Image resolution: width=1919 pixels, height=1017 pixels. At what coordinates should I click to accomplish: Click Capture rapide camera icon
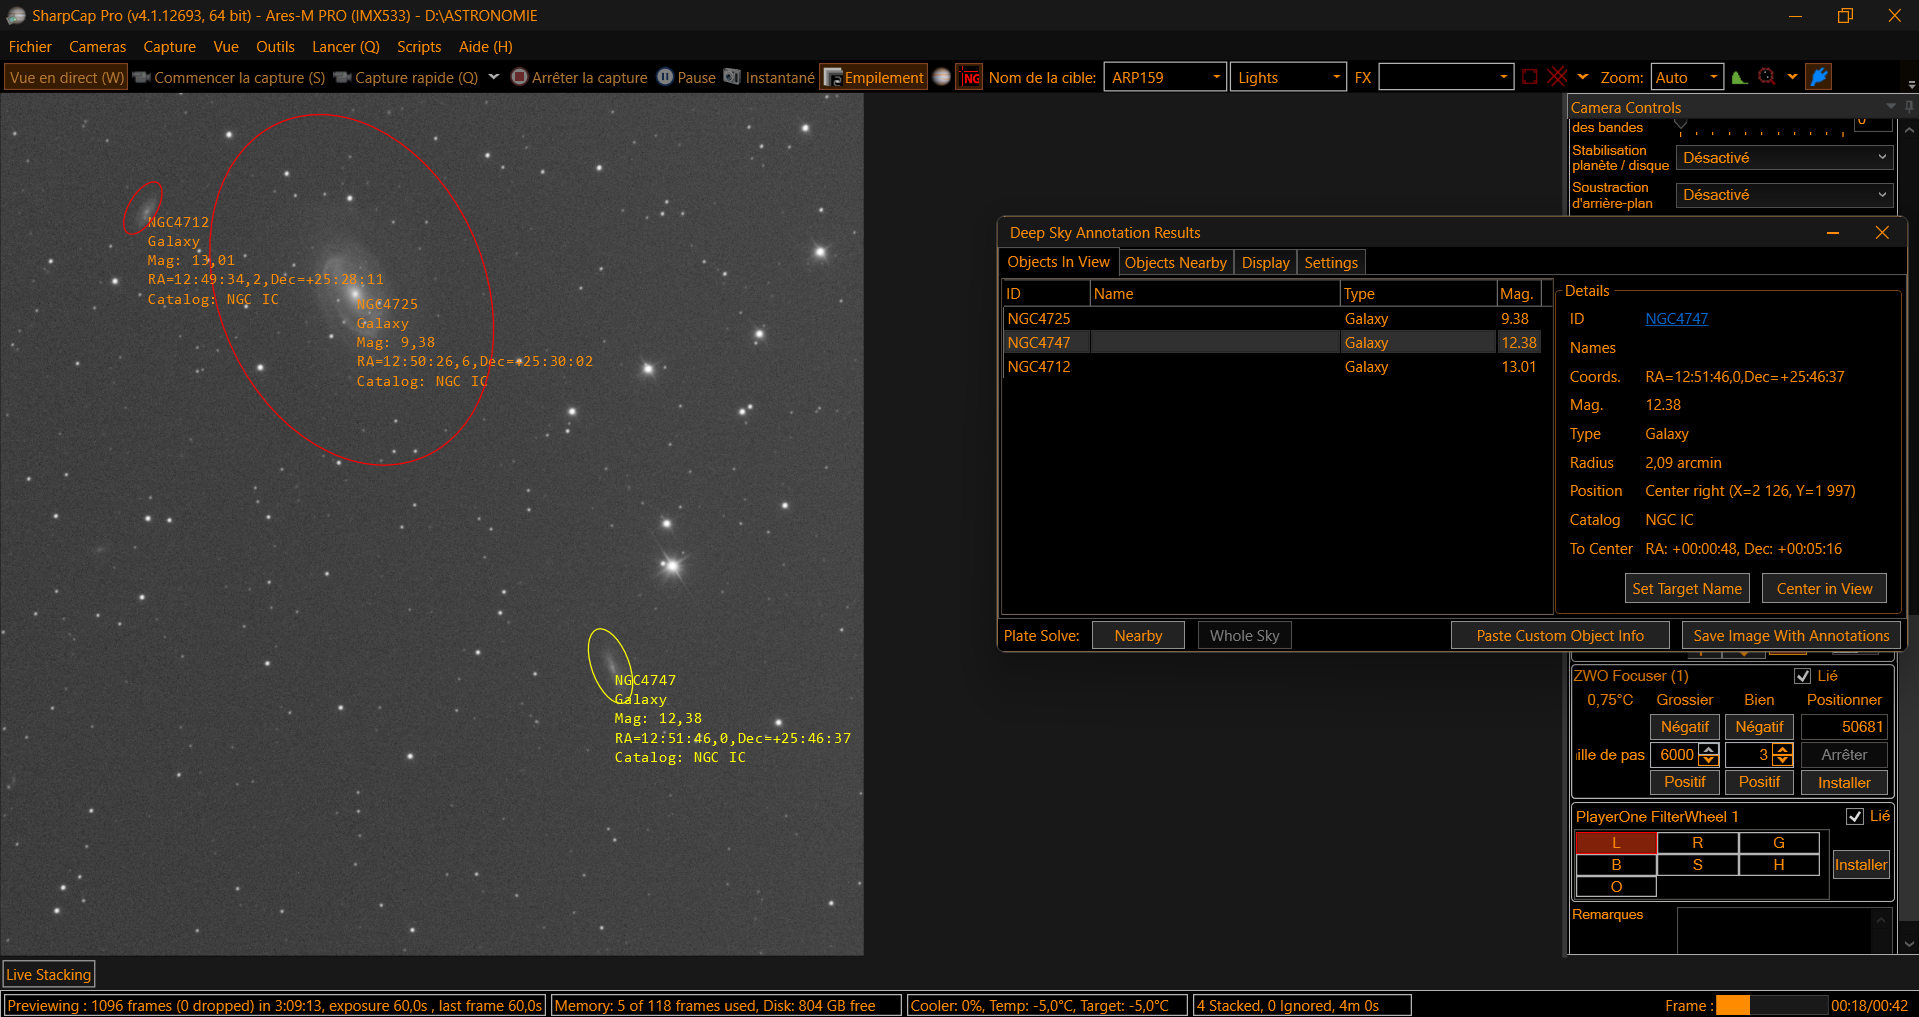[x=342, y=77]
